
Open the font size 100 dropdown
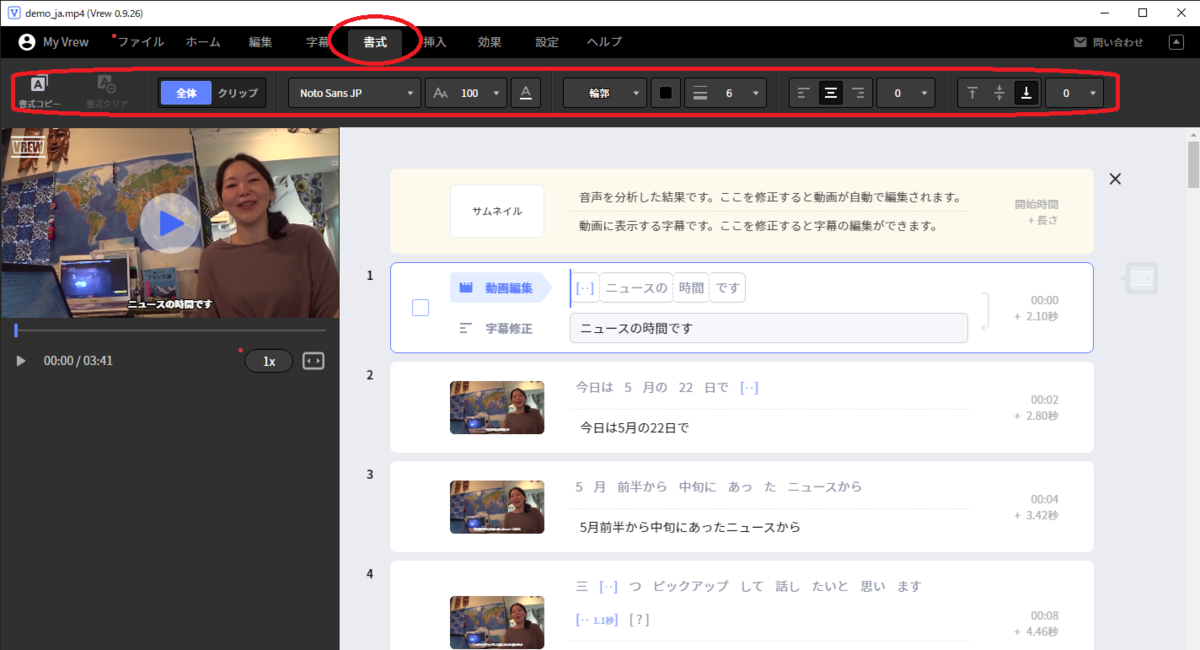point(465,92)
